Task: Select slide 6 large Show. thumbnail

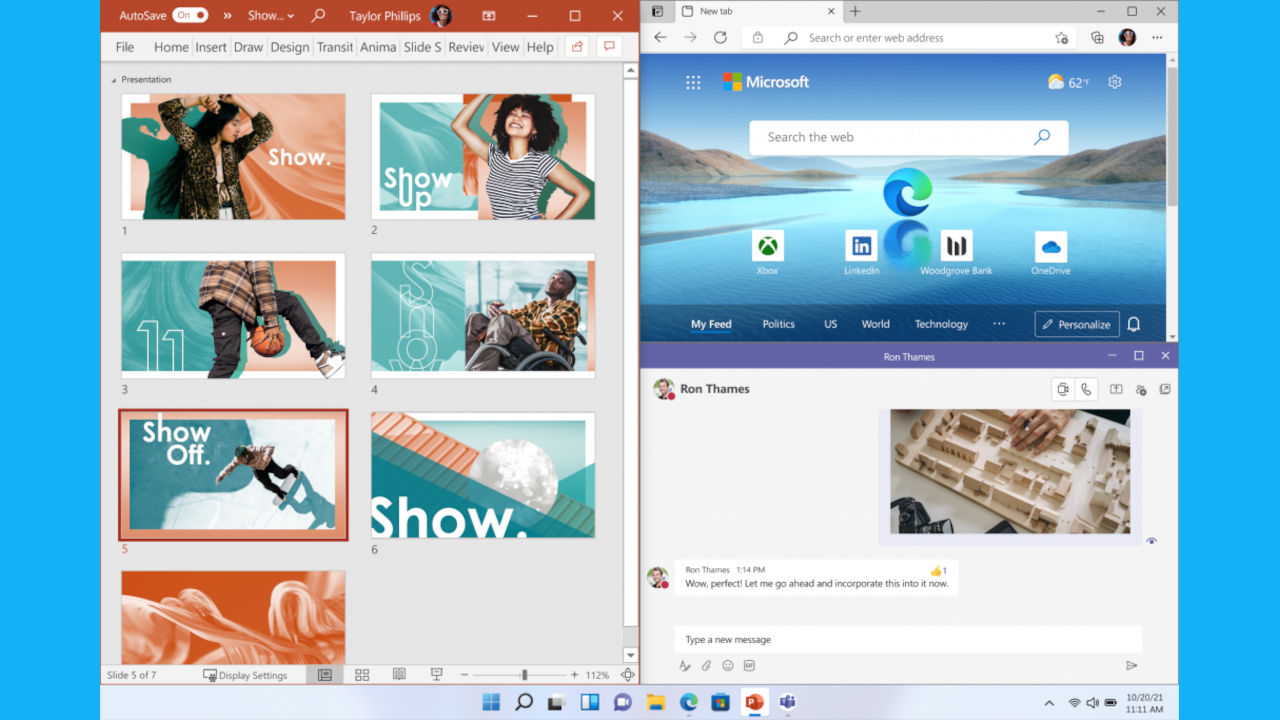Action: click(483, 476)
